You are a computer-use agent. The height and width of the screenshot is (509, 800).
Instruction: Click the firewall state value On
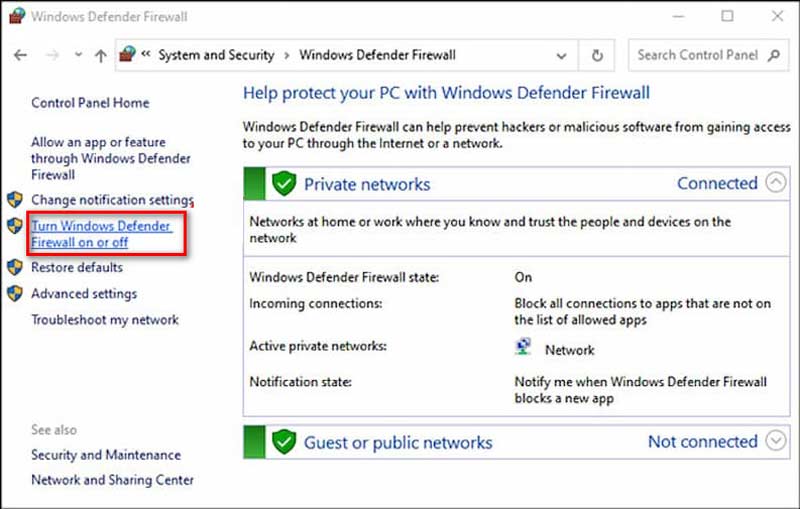pos(523,277)
